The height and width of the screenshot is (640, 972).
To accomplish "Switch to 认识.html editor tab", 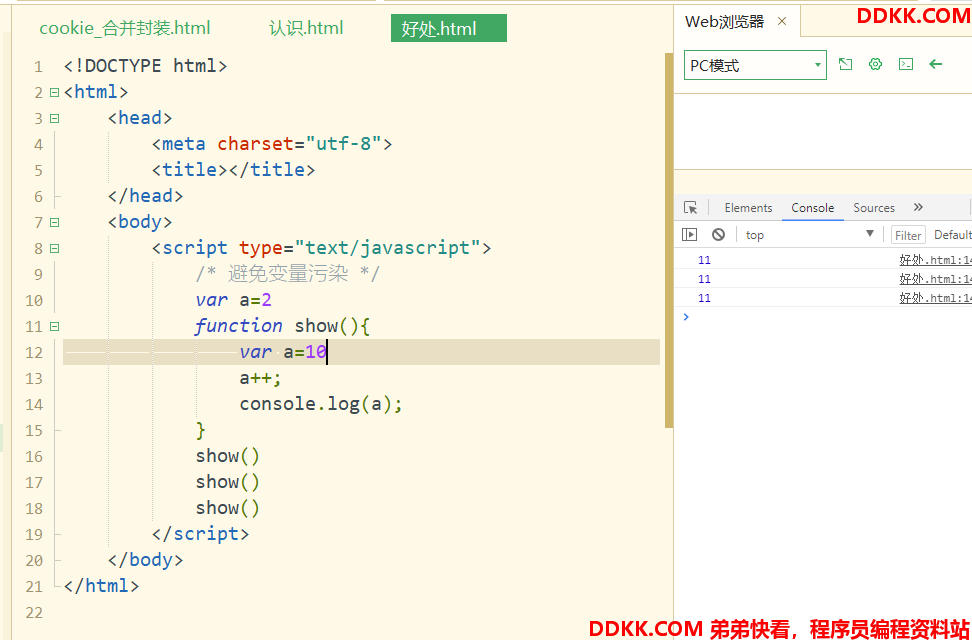I will (x=306, y=28).
